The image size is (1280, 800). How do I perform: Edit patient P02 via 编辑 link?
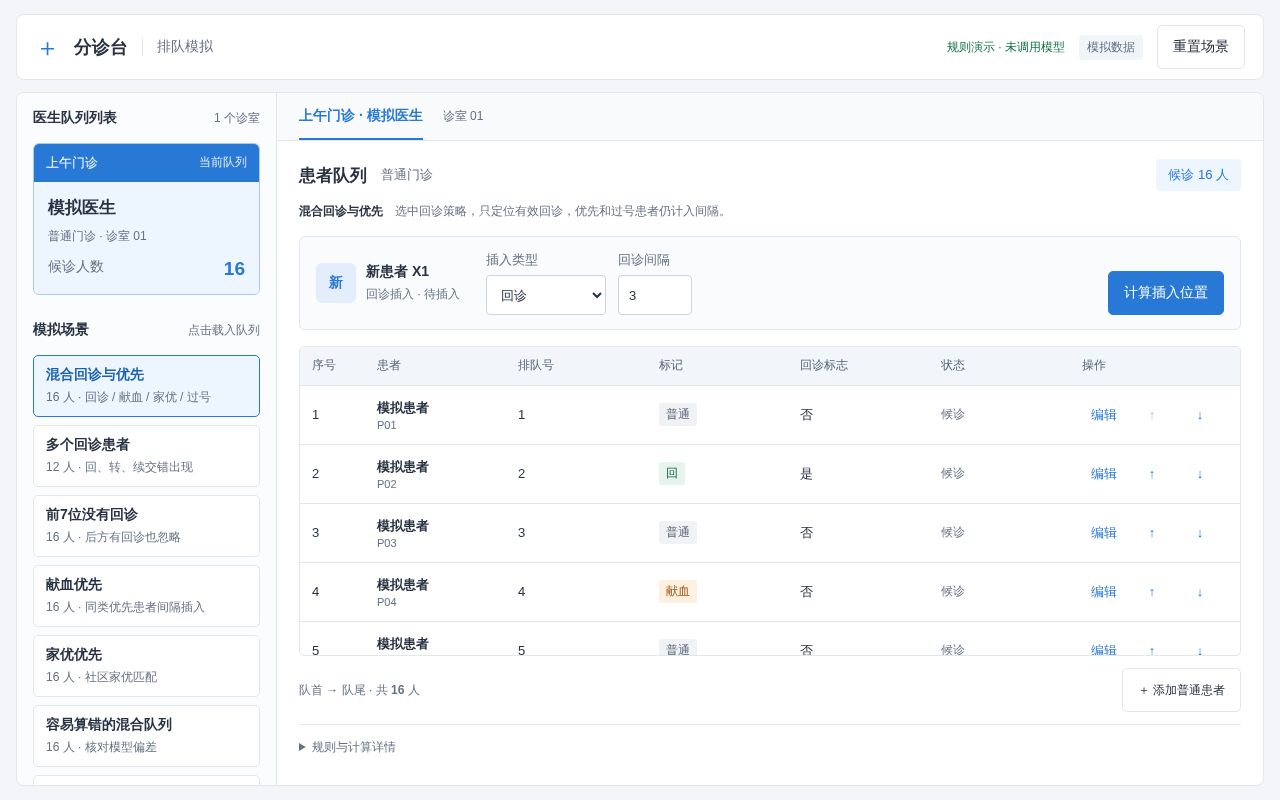1104,474
